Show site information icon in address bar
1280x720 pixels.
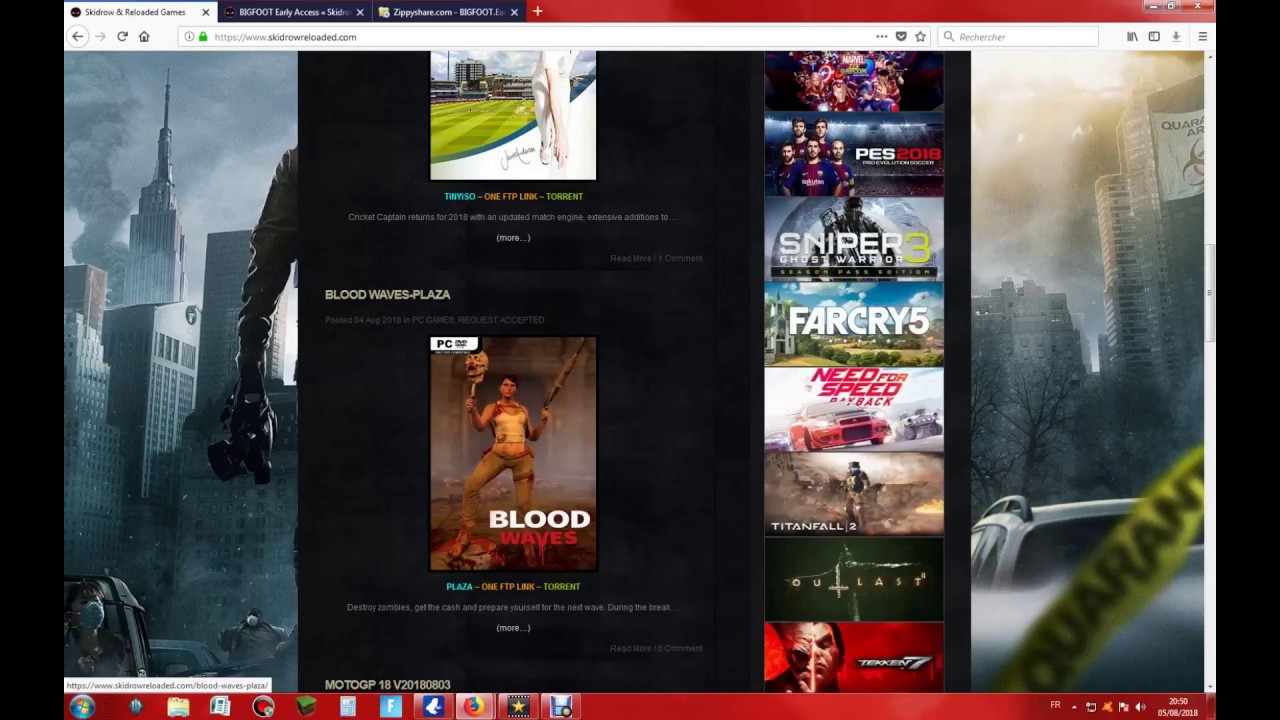coord(188,37)
